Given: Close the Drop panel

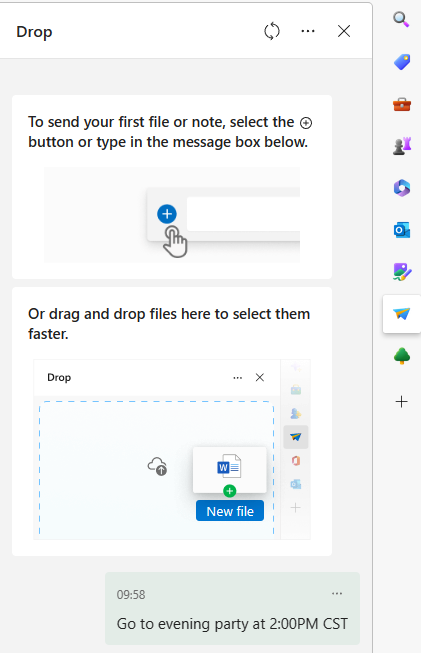Looking at the screenshot, I should click(344, 31).
